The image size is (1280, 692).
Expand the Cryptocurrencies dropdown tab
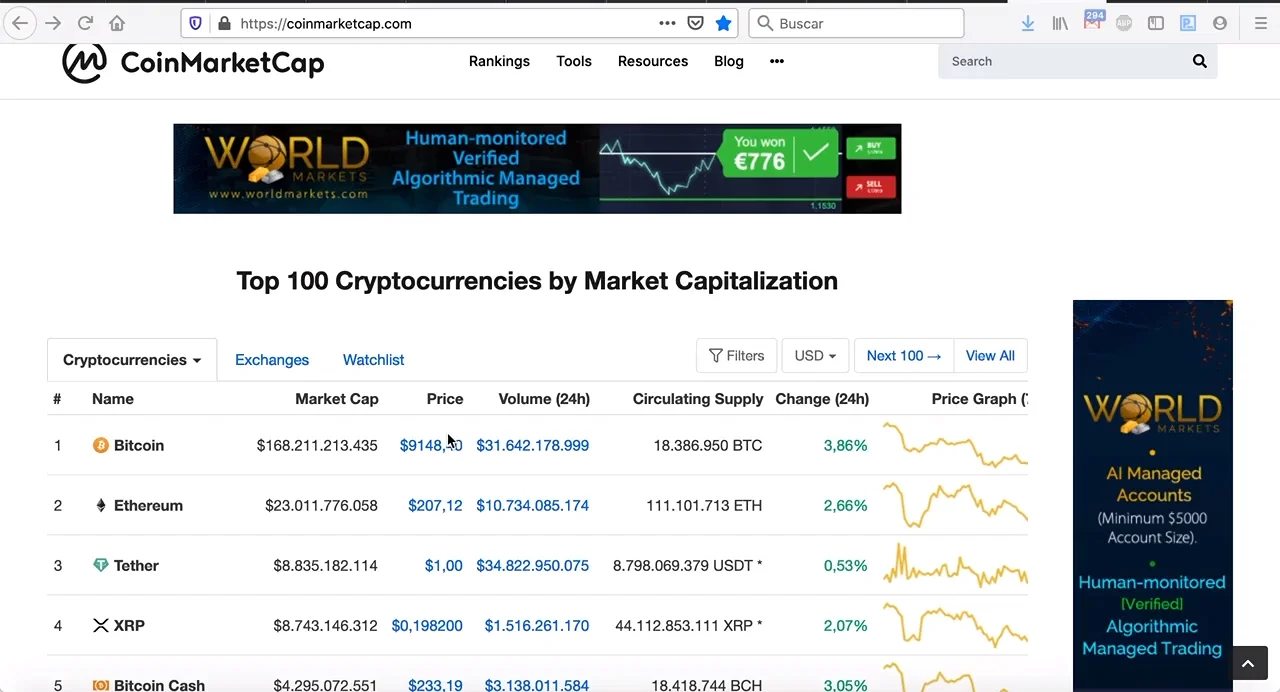[x=132, y=360]
